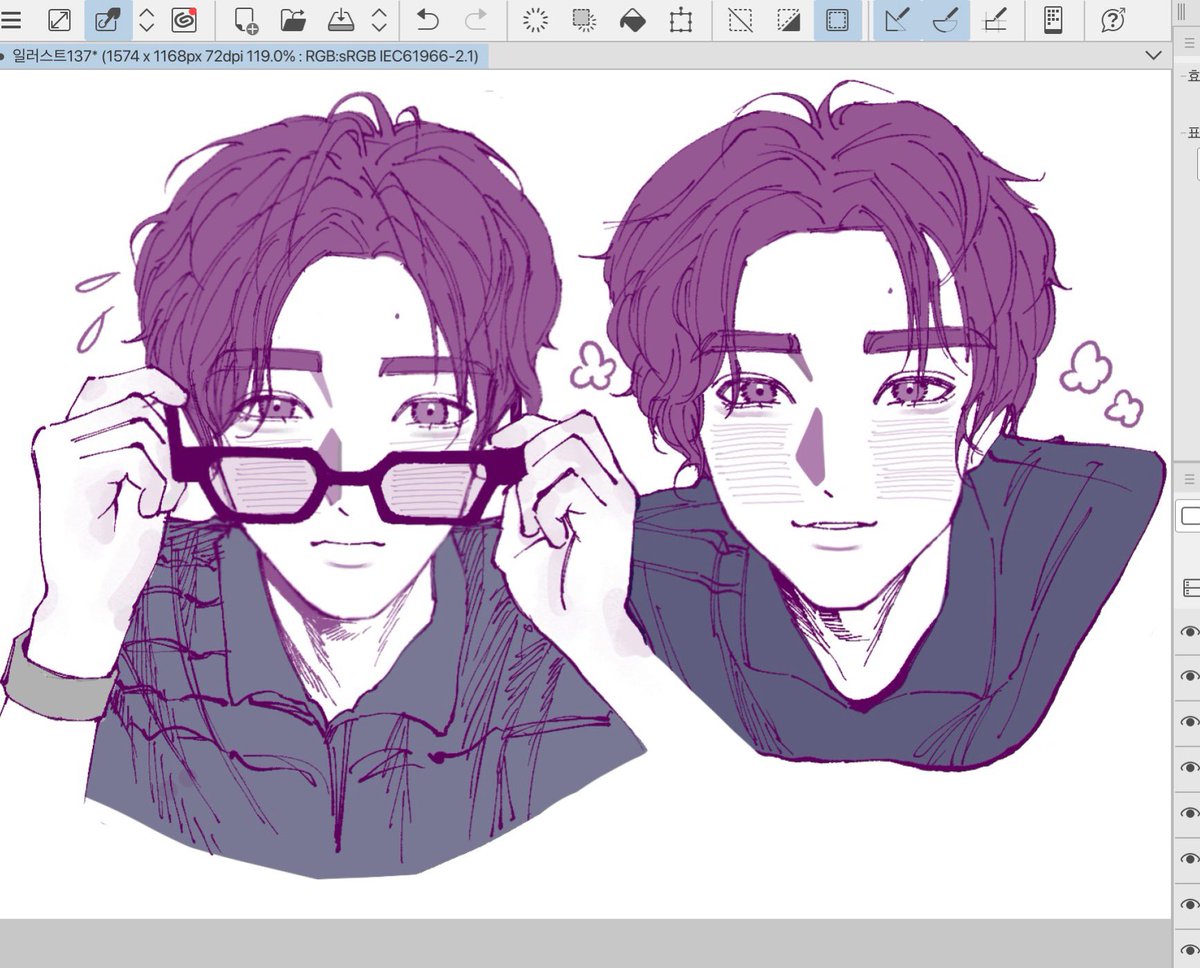Clear the layer contents with Delete icon
The width and height of the screenshot is (1200, 968).
pyautogui.click(x=536, y=19)
